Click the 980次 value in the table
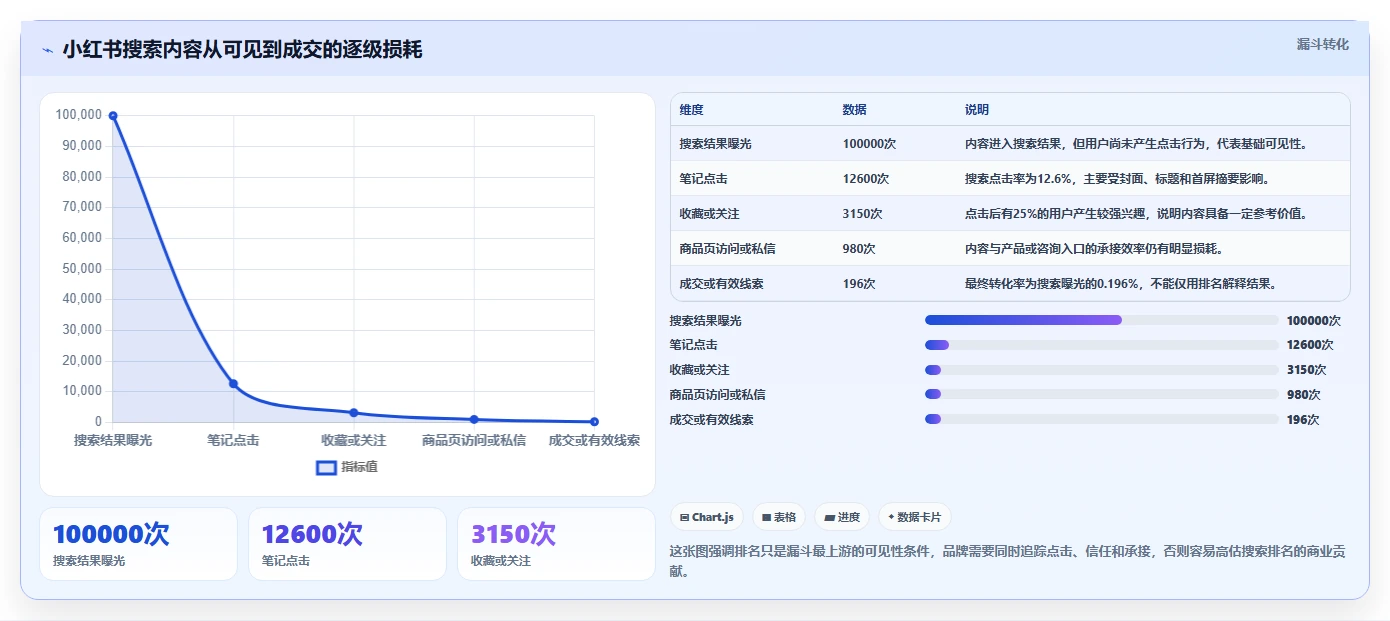This screenshot has height=621, width=1390. (859, 249)
